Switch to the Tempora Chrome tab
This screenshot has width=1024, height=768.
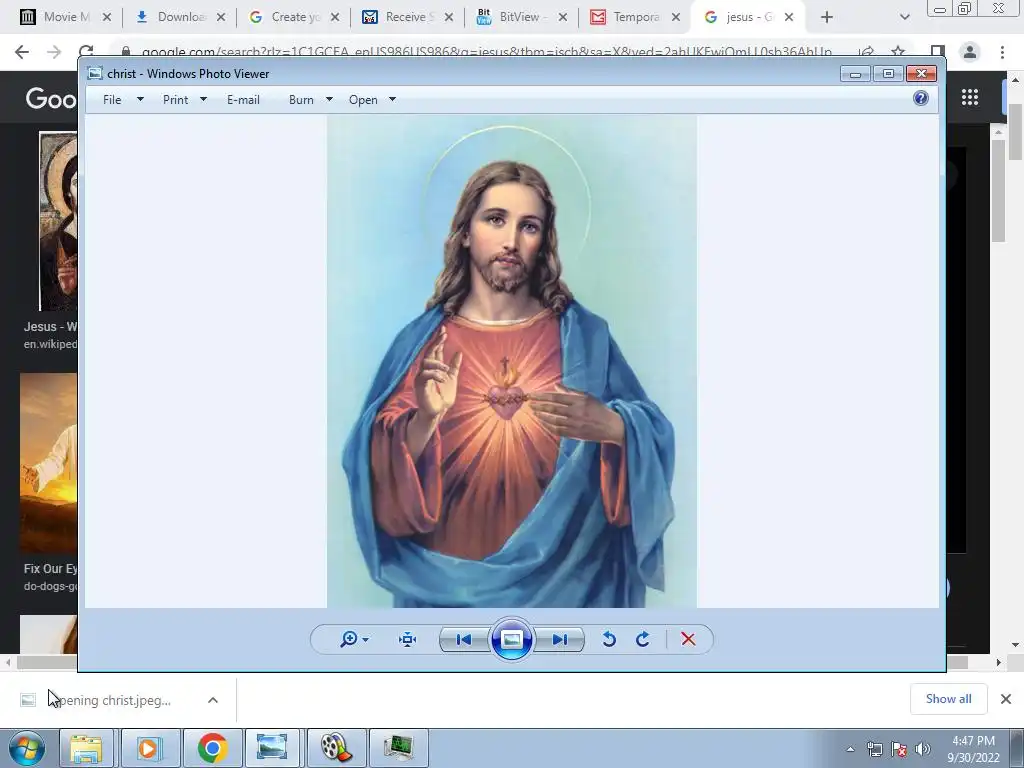(634, 17)
